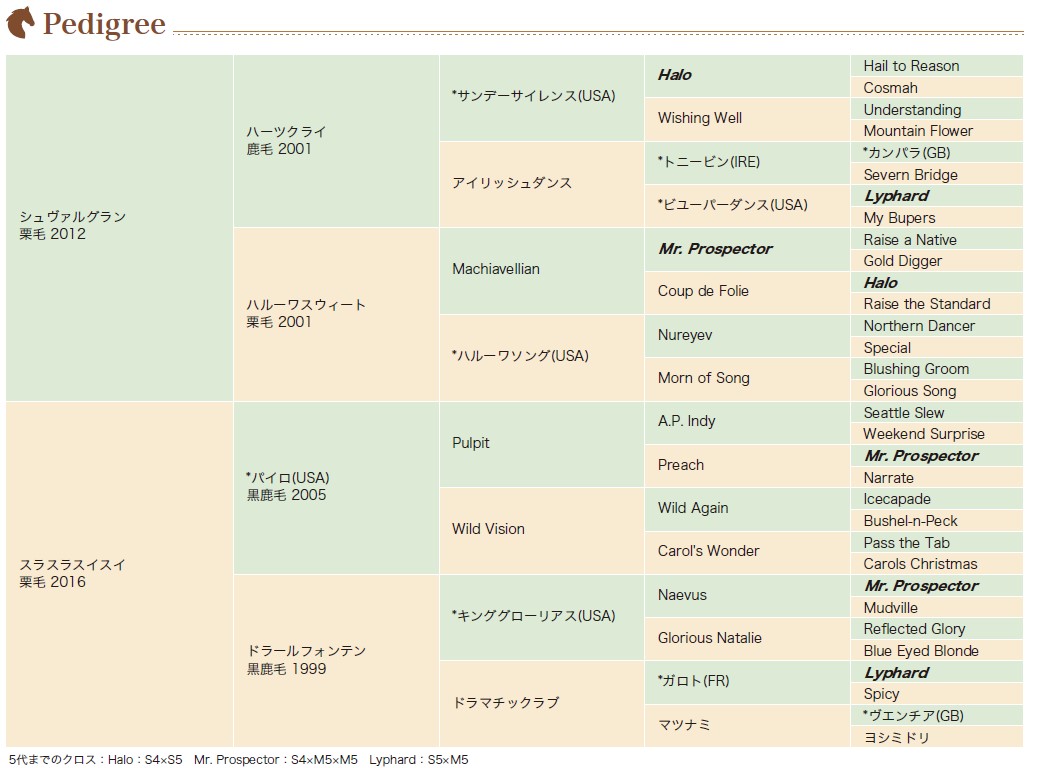Open the ハーツクライ pedigree cell
The width and height of the screenshot is (1037, 768).
(x=336, y=142)
